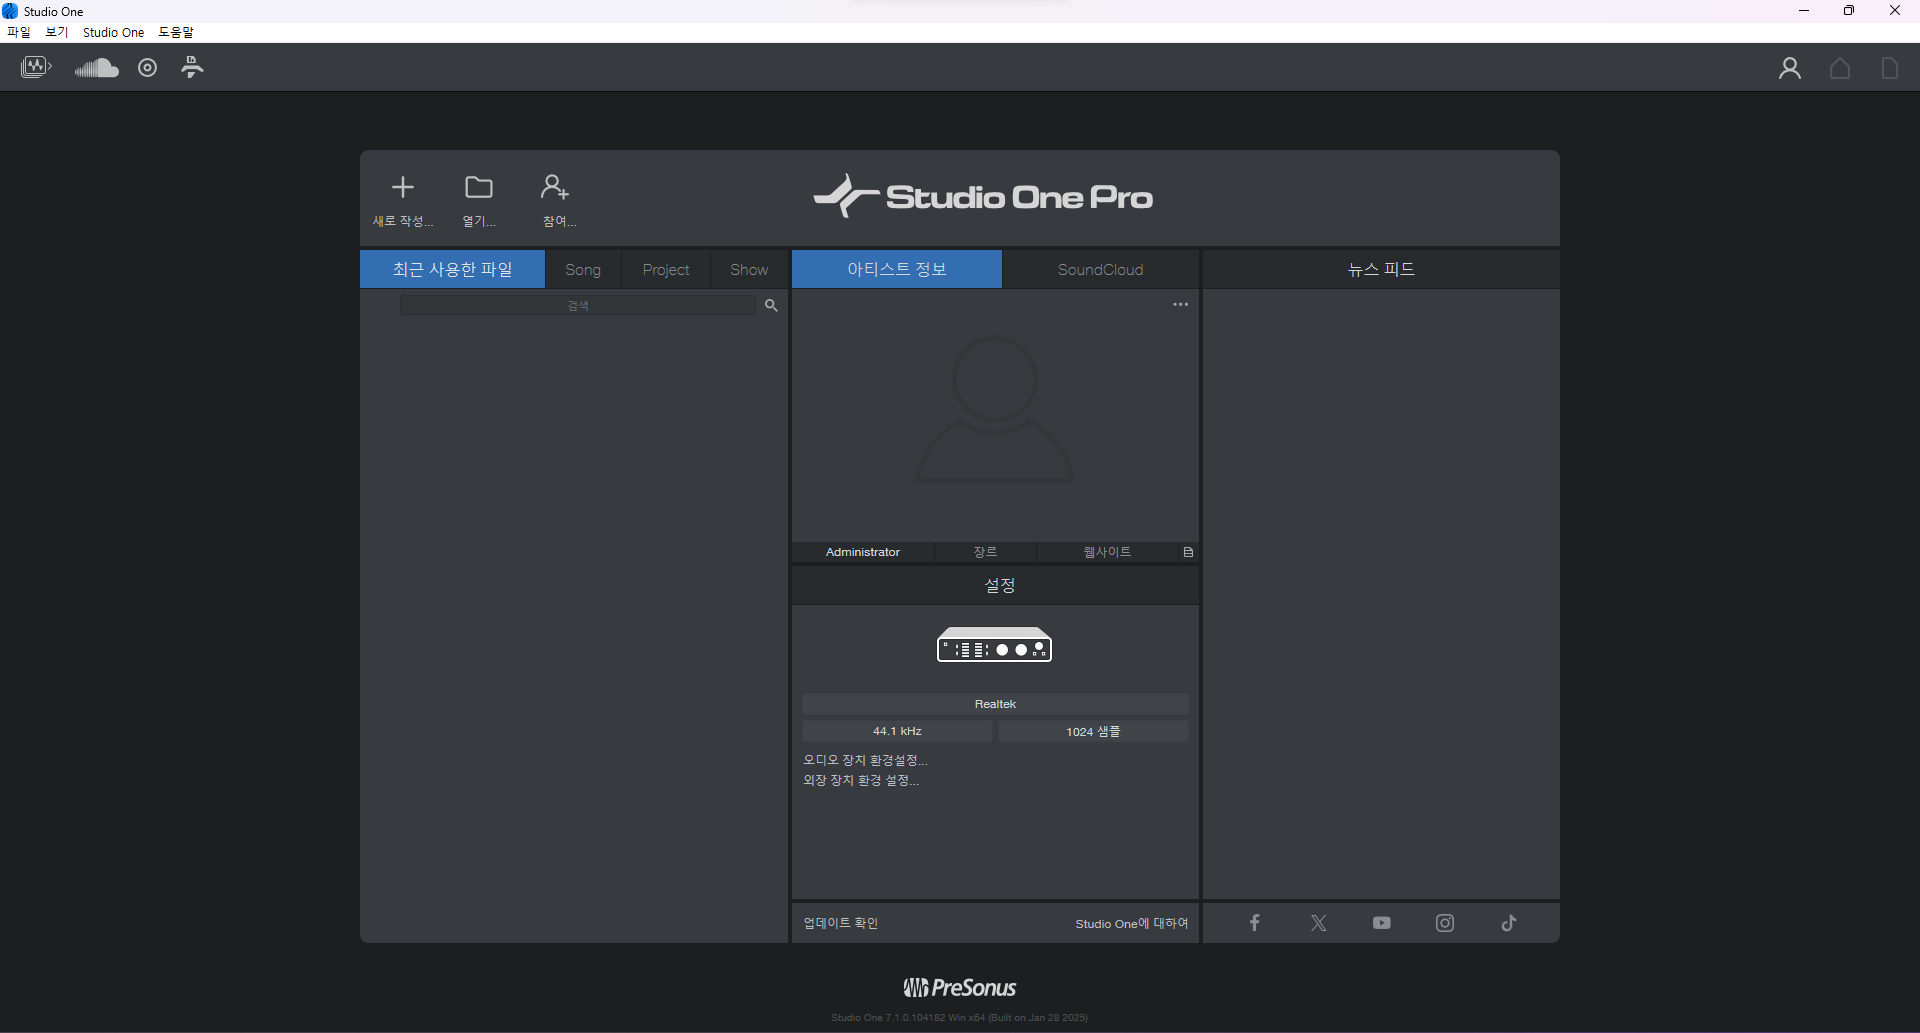Click the circular target toolbar icon
The height and width of the screenshot is (1033, 1920).
pos(148,68)
